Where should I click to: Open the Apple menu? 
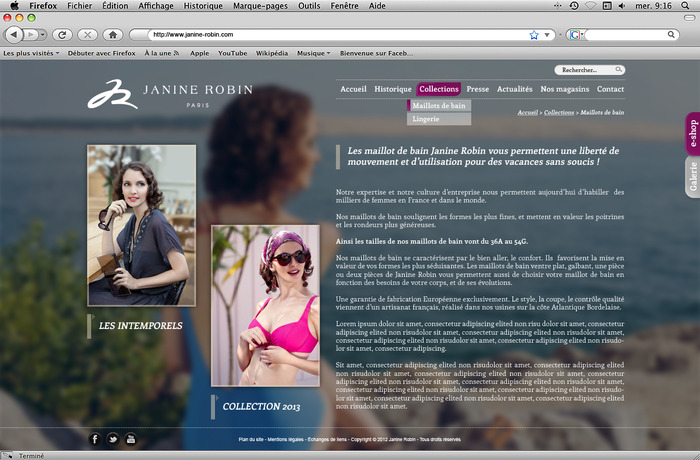tap(14, 5)
